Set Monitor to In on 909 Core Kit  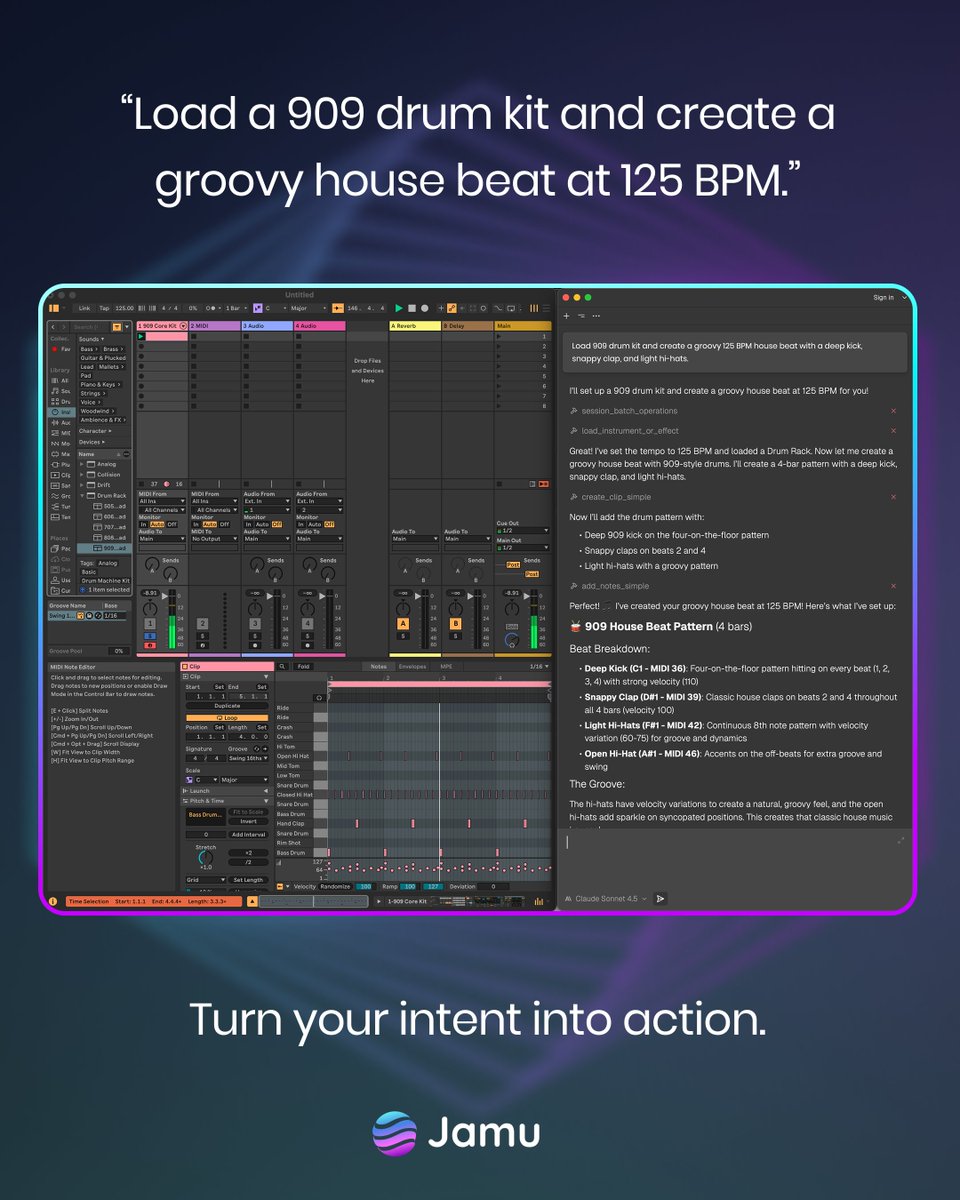coord(143,524)
